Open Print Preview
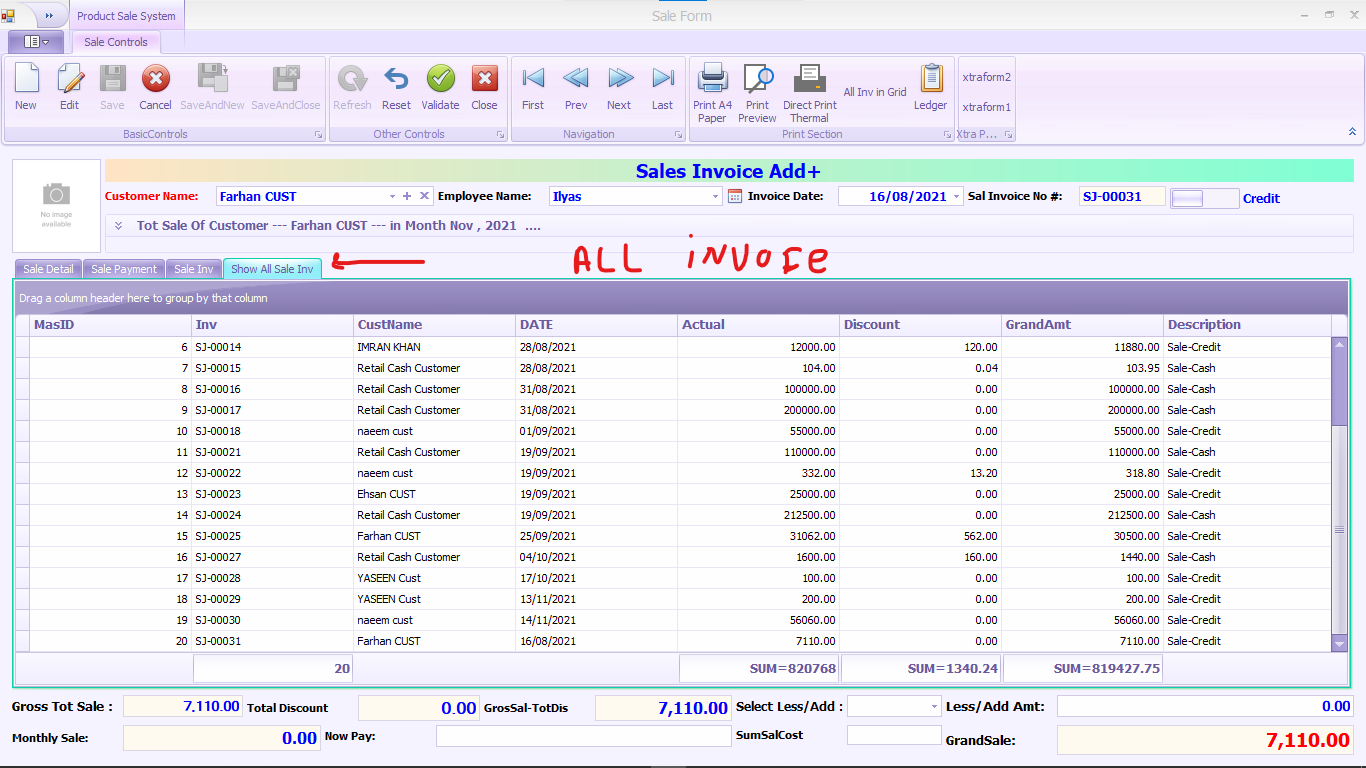The height and width of the screenshot is (768, 1366). tap(758, 93)
